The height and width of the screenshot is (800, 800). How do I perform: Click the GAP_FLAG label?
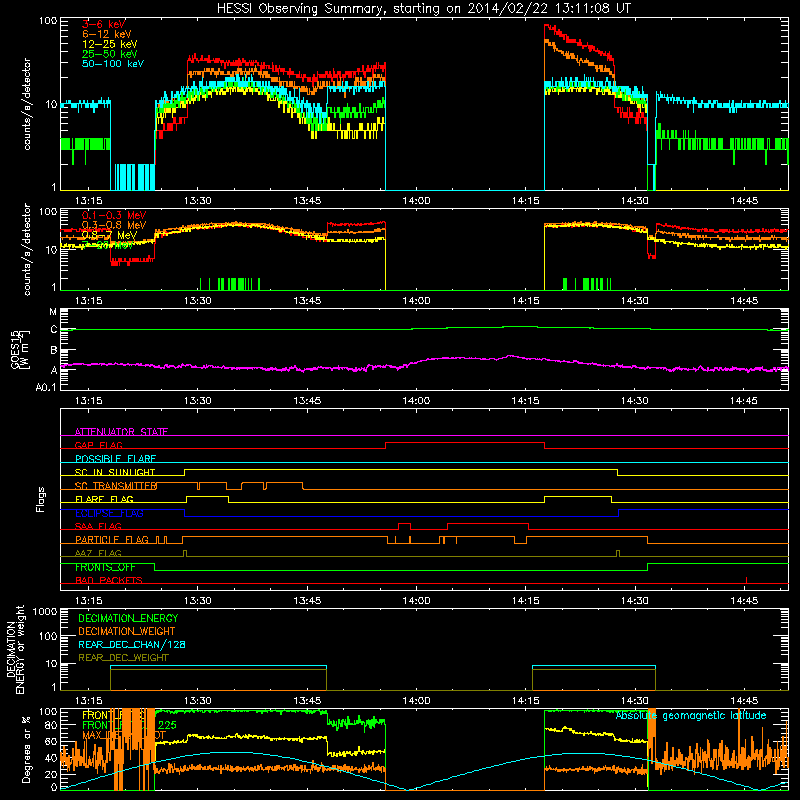98,445
